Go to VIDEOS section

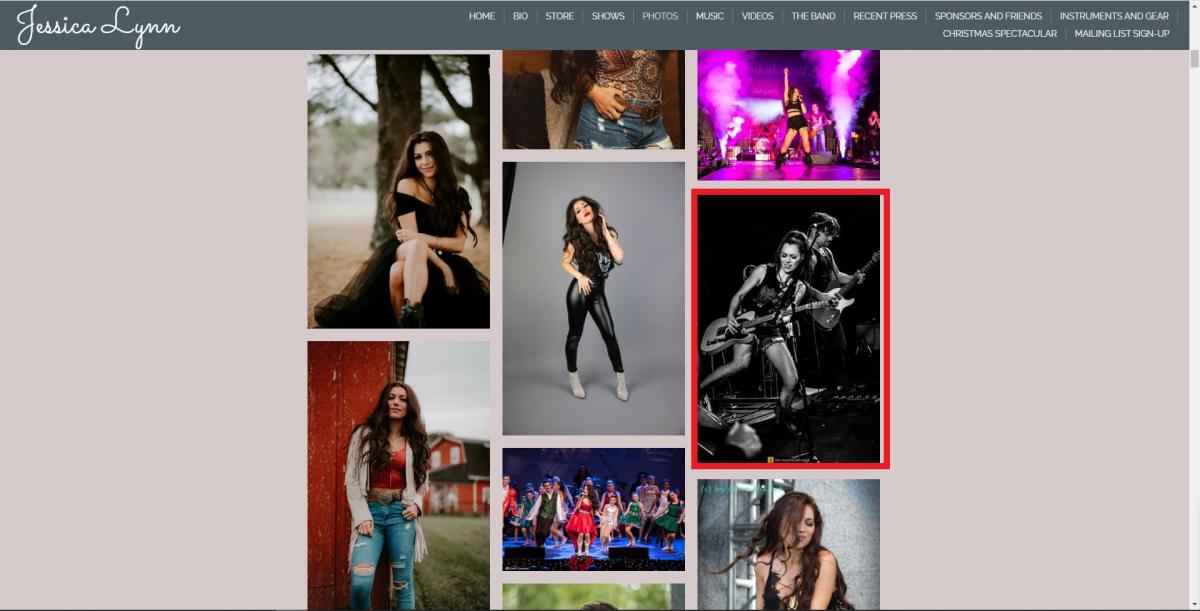757,16
